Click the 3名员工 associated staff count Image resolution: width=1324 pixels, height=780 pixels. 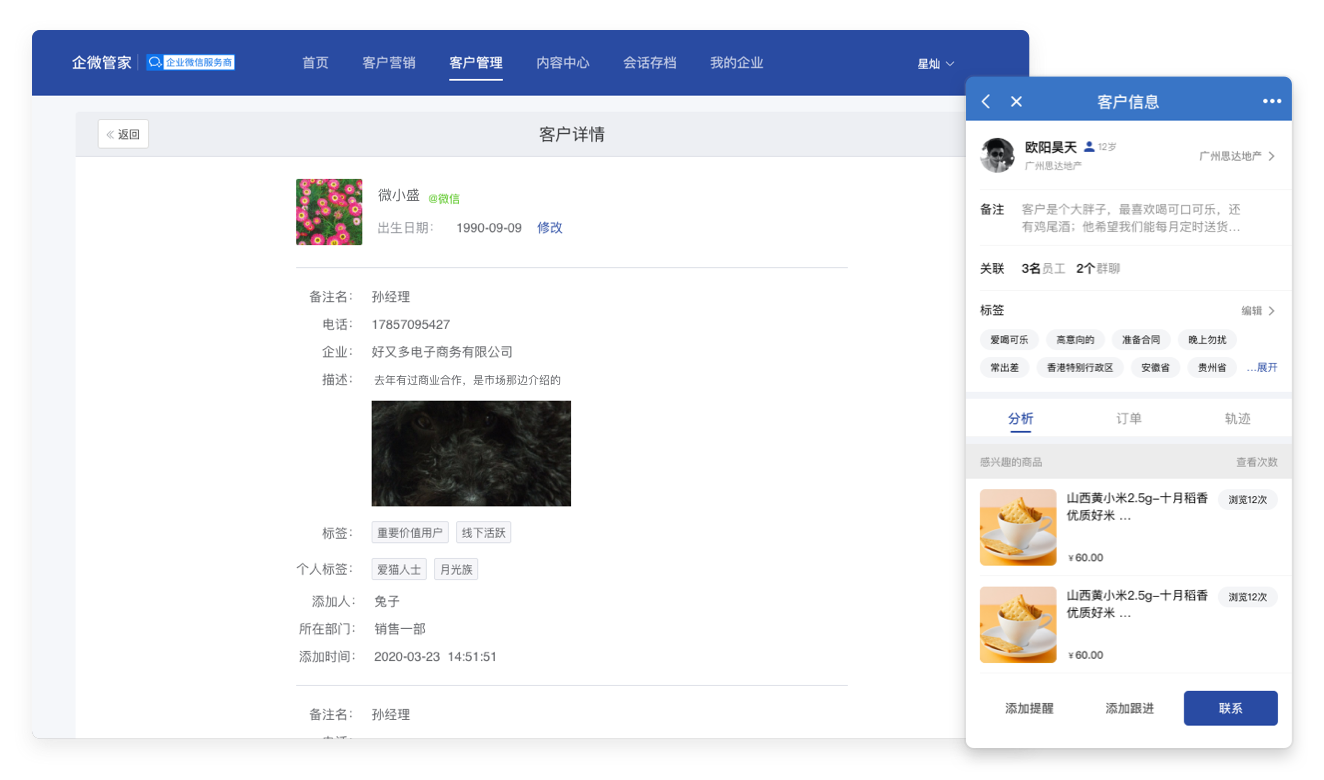click(1043, 269)
